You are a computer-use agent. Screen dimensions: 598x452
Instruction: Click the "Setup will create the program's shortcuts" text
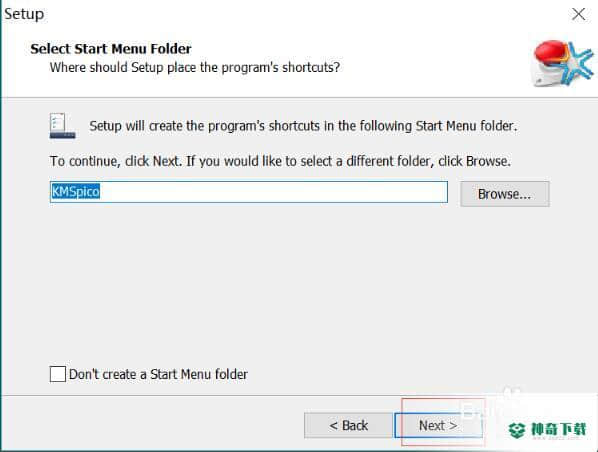[x=303, y=126]
